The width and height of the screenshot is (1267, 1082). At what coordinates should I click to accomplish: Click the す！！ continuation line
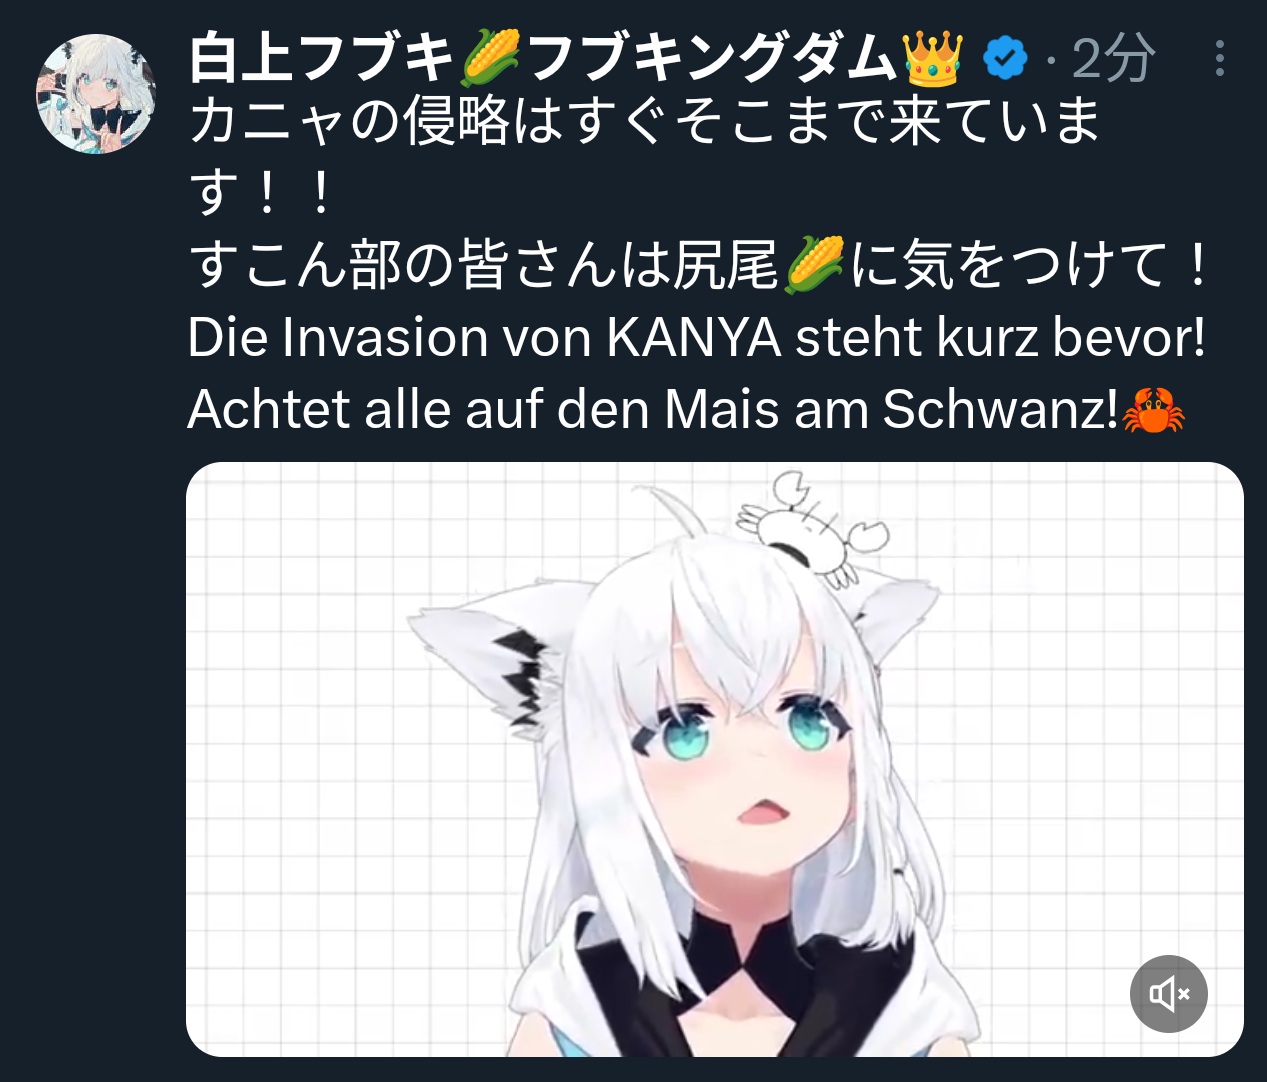tap(263, 194)
